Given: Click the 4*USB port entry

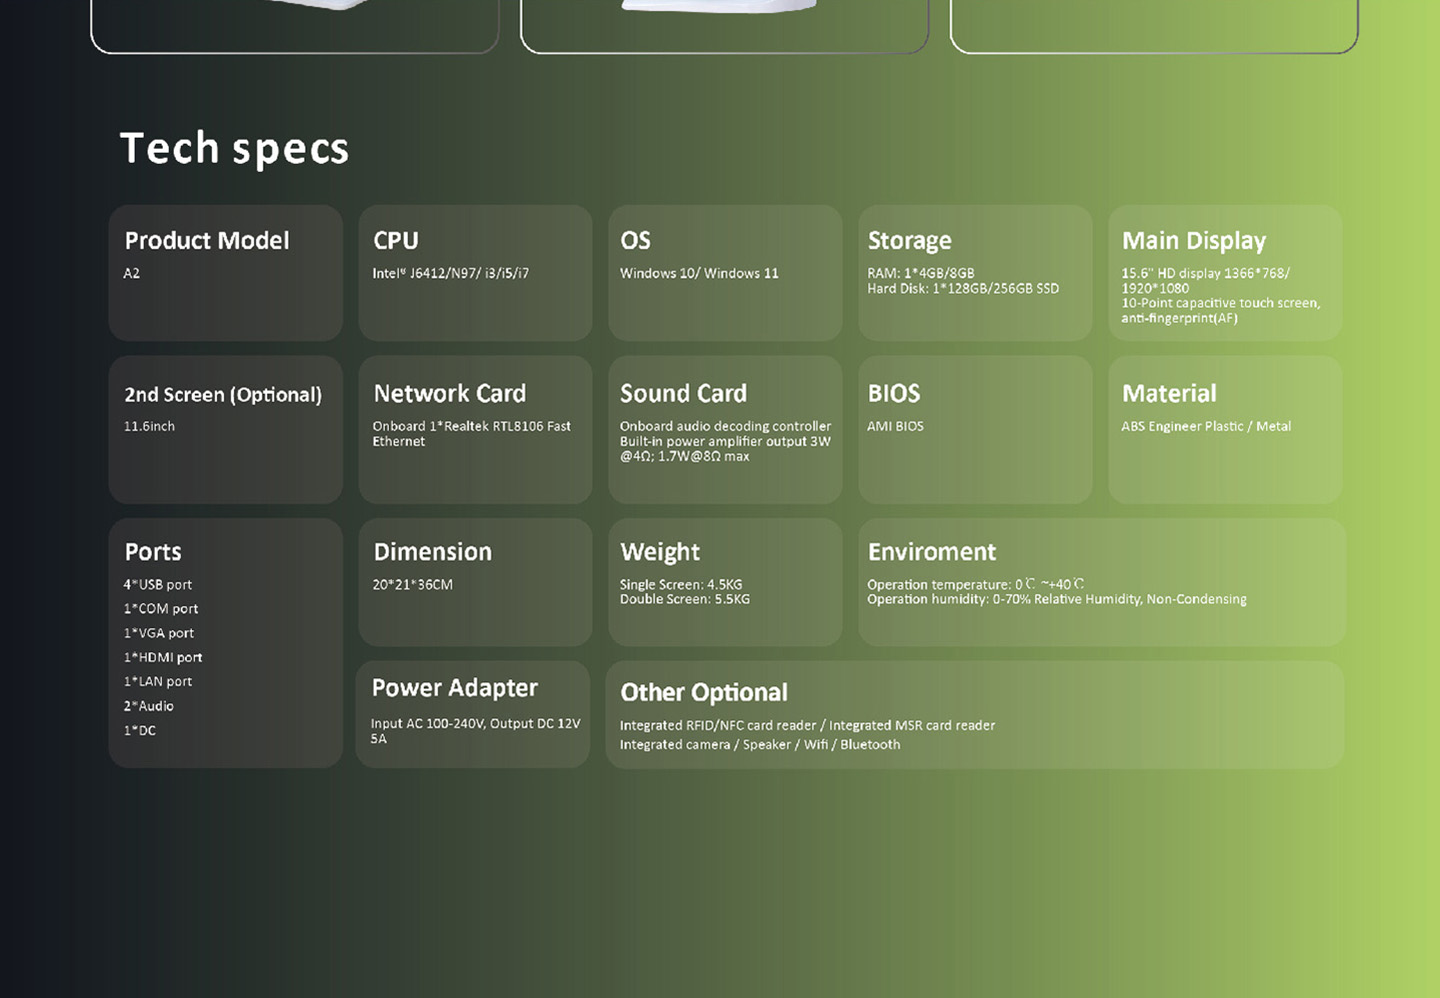Looking at the screenshot, I should (x=158, y=585).
